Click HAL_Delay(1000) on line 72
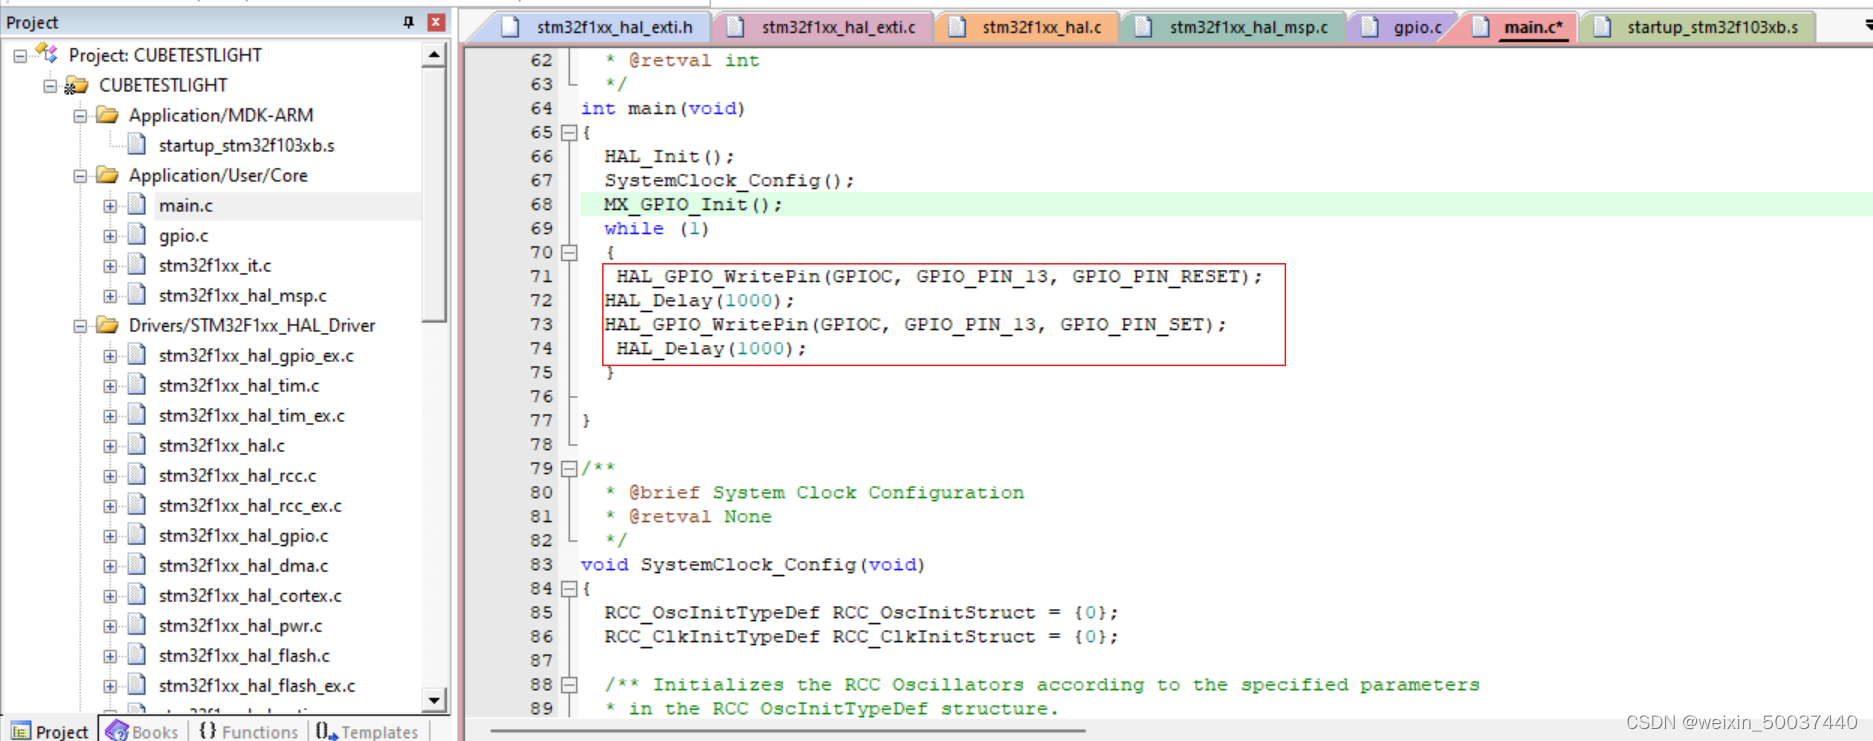Screen dimensions: 1873x741 click(693, 300)
